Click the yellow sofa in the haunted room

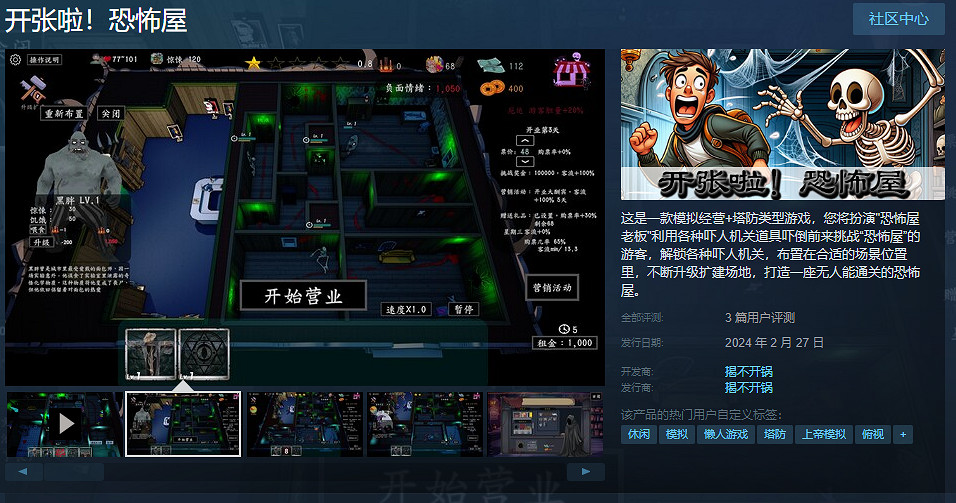(x=397, y=256)
